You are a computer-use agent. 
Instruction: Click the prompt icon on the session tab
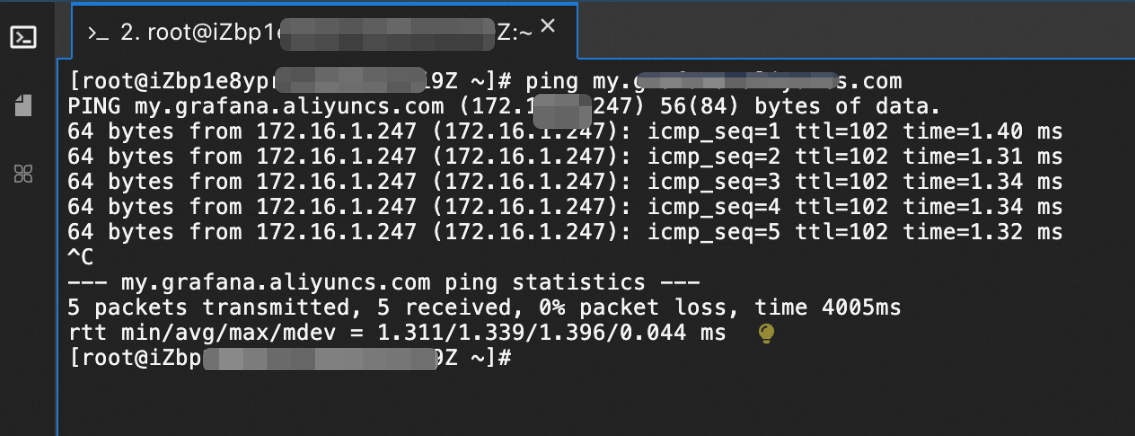click(x=97, y=33)
